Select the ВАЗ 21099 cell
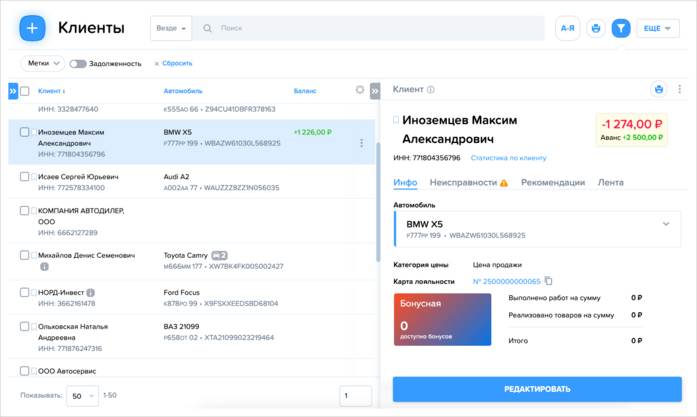This screenshot has height=417, width=697. pyautogui.click(x=181, y=326)
